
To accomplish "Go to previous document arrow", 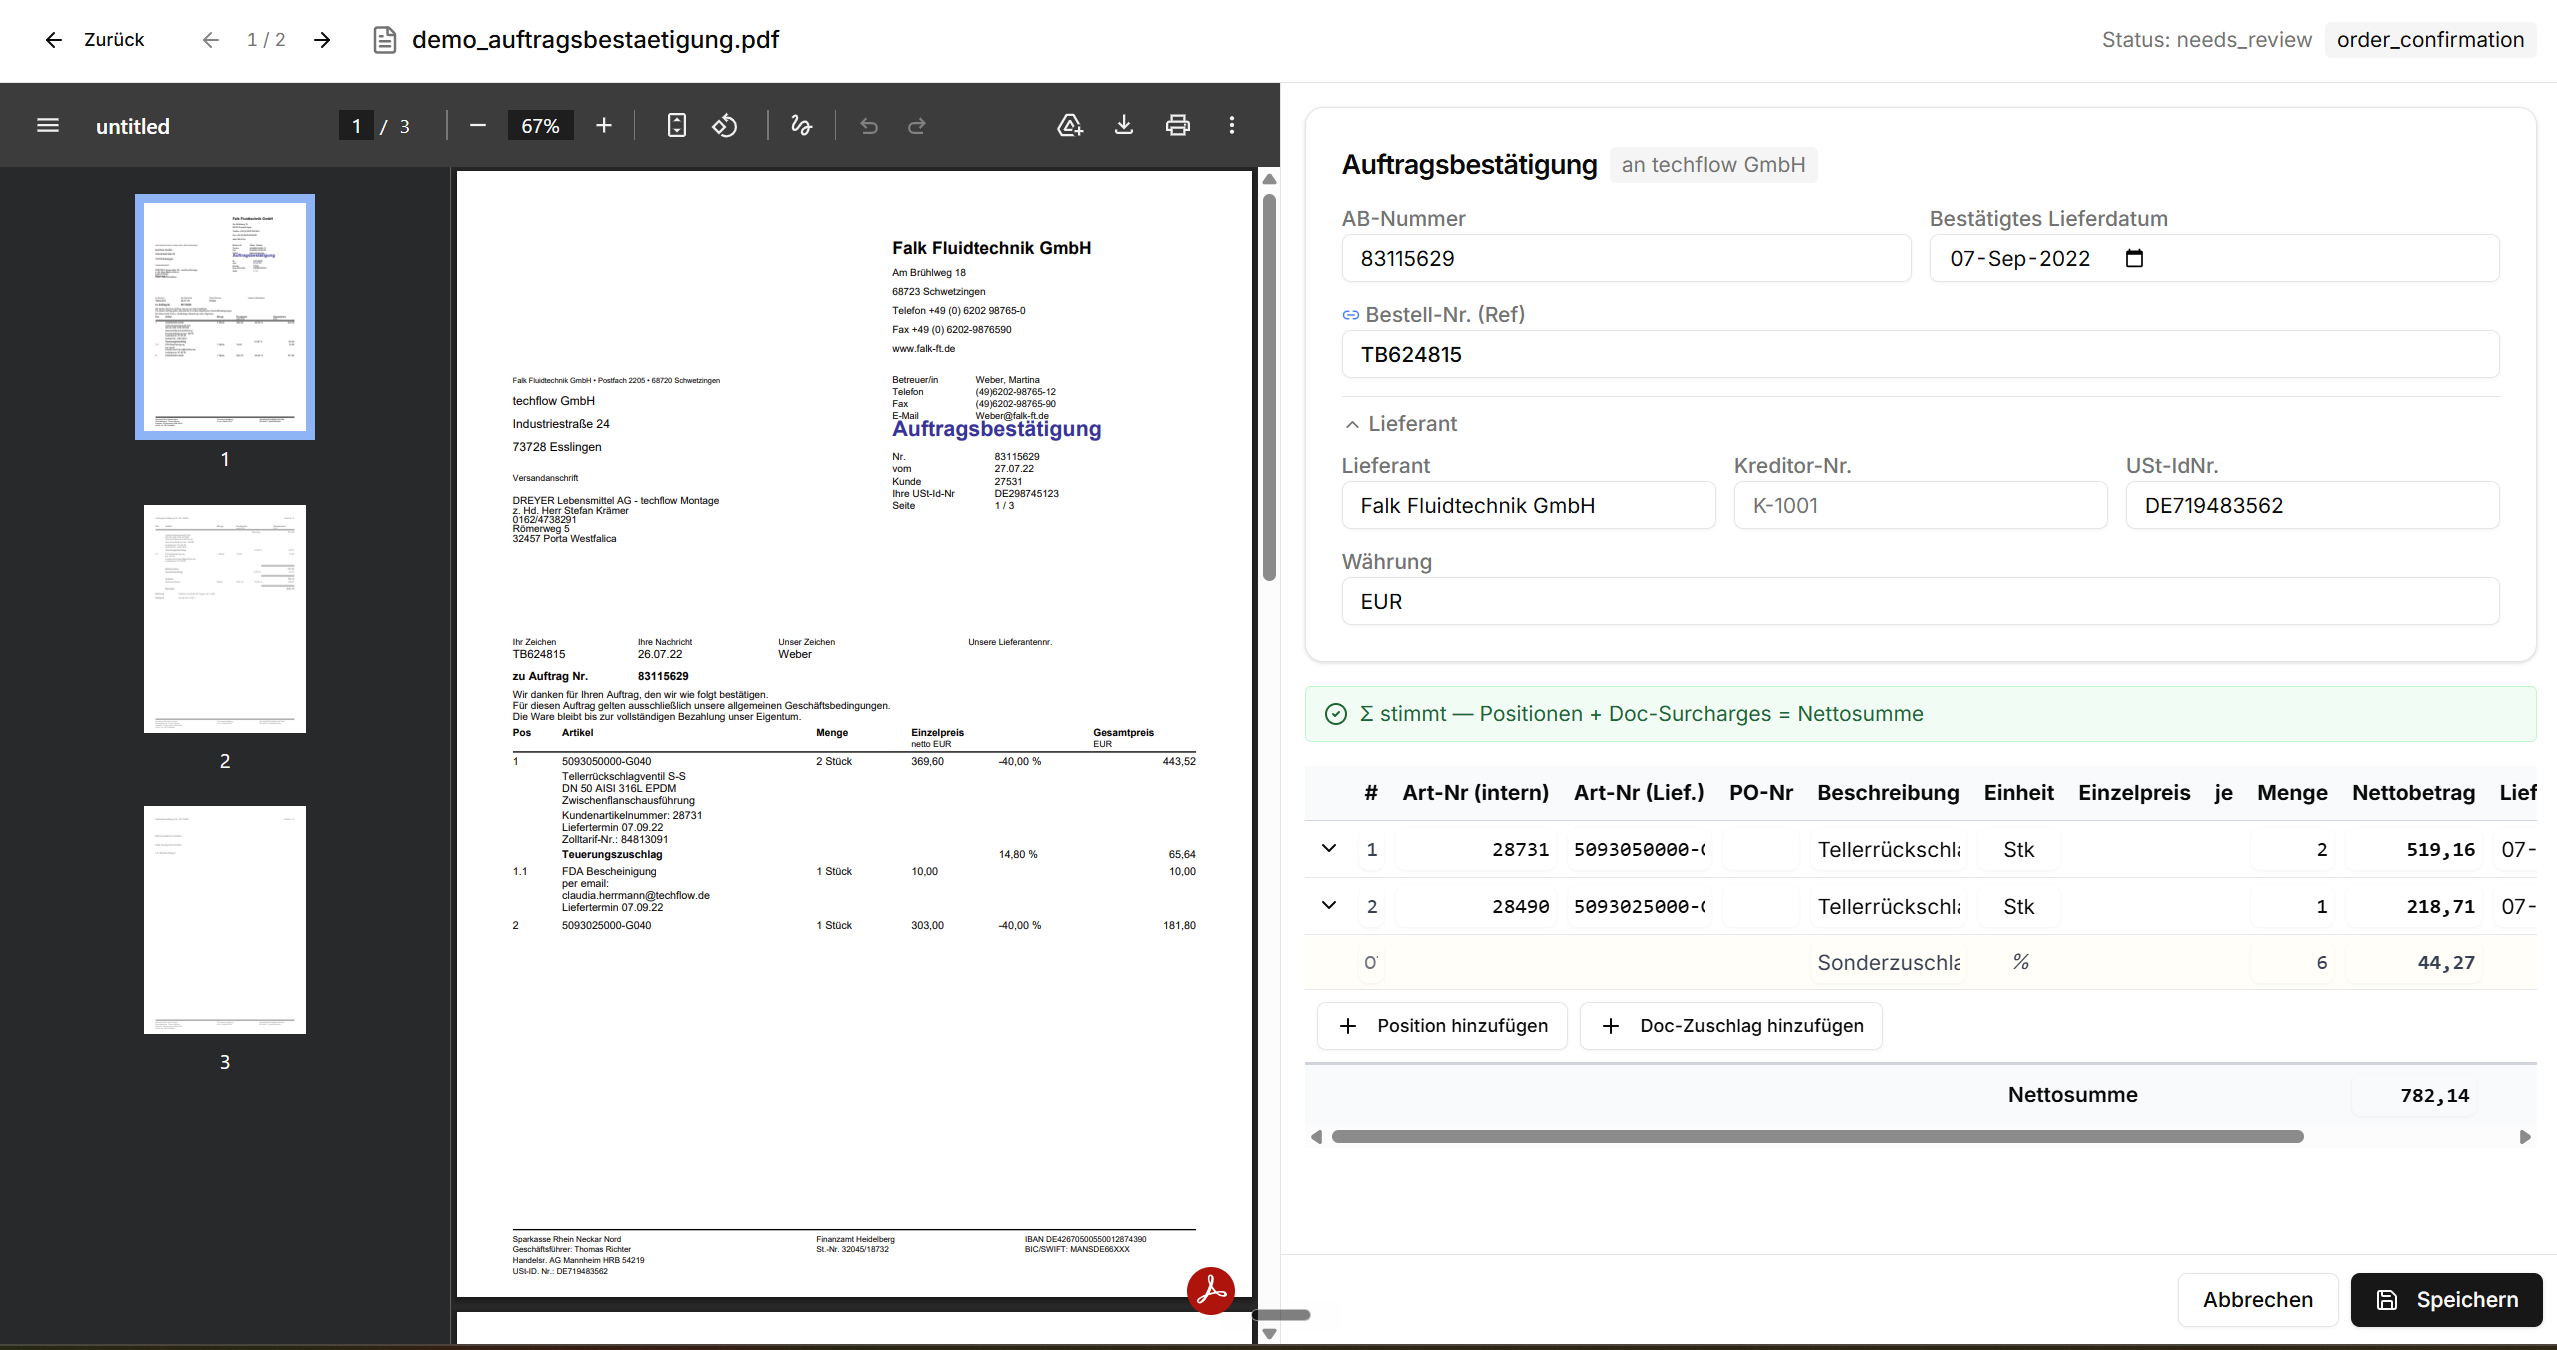I will (210, 40).
